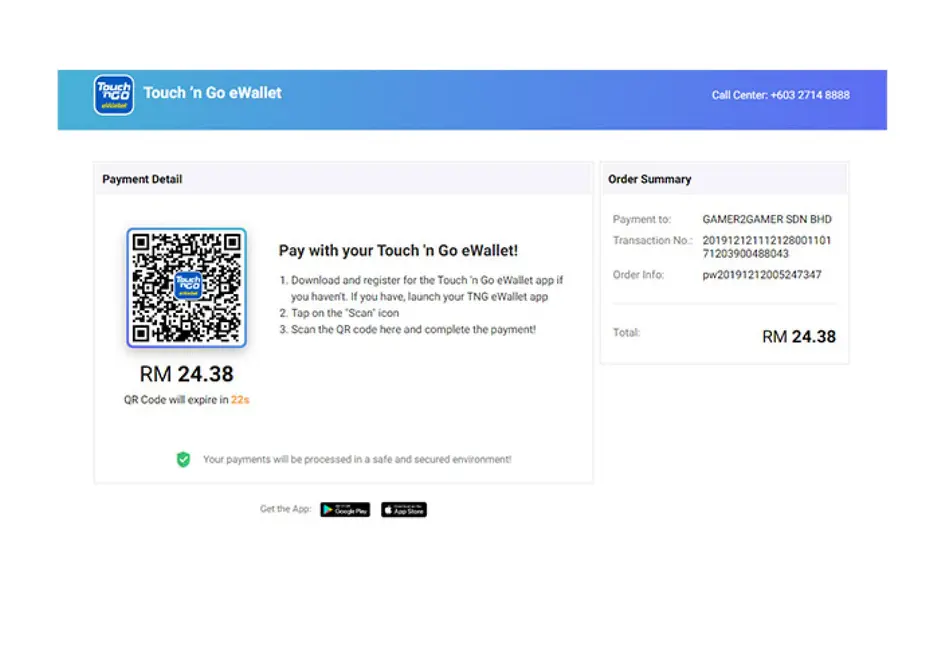Click the eWallet badge under the Touch 'n Go logo
Screen dimensions: 944x648
[x=113, y=105]
